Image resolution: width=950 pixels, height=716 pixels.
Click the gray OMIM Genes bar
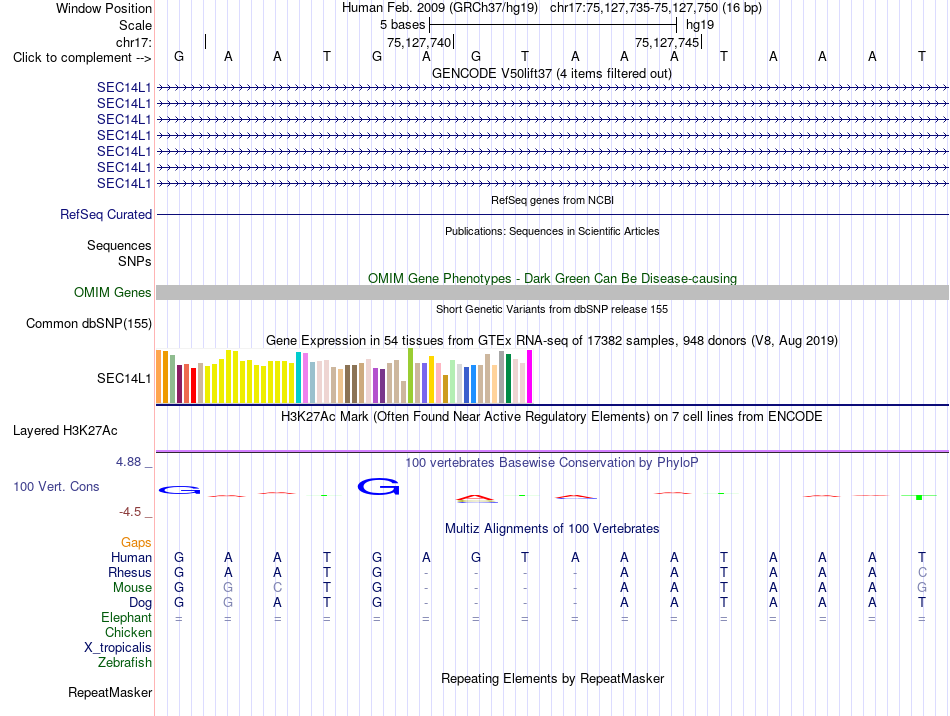coord(552,293)
